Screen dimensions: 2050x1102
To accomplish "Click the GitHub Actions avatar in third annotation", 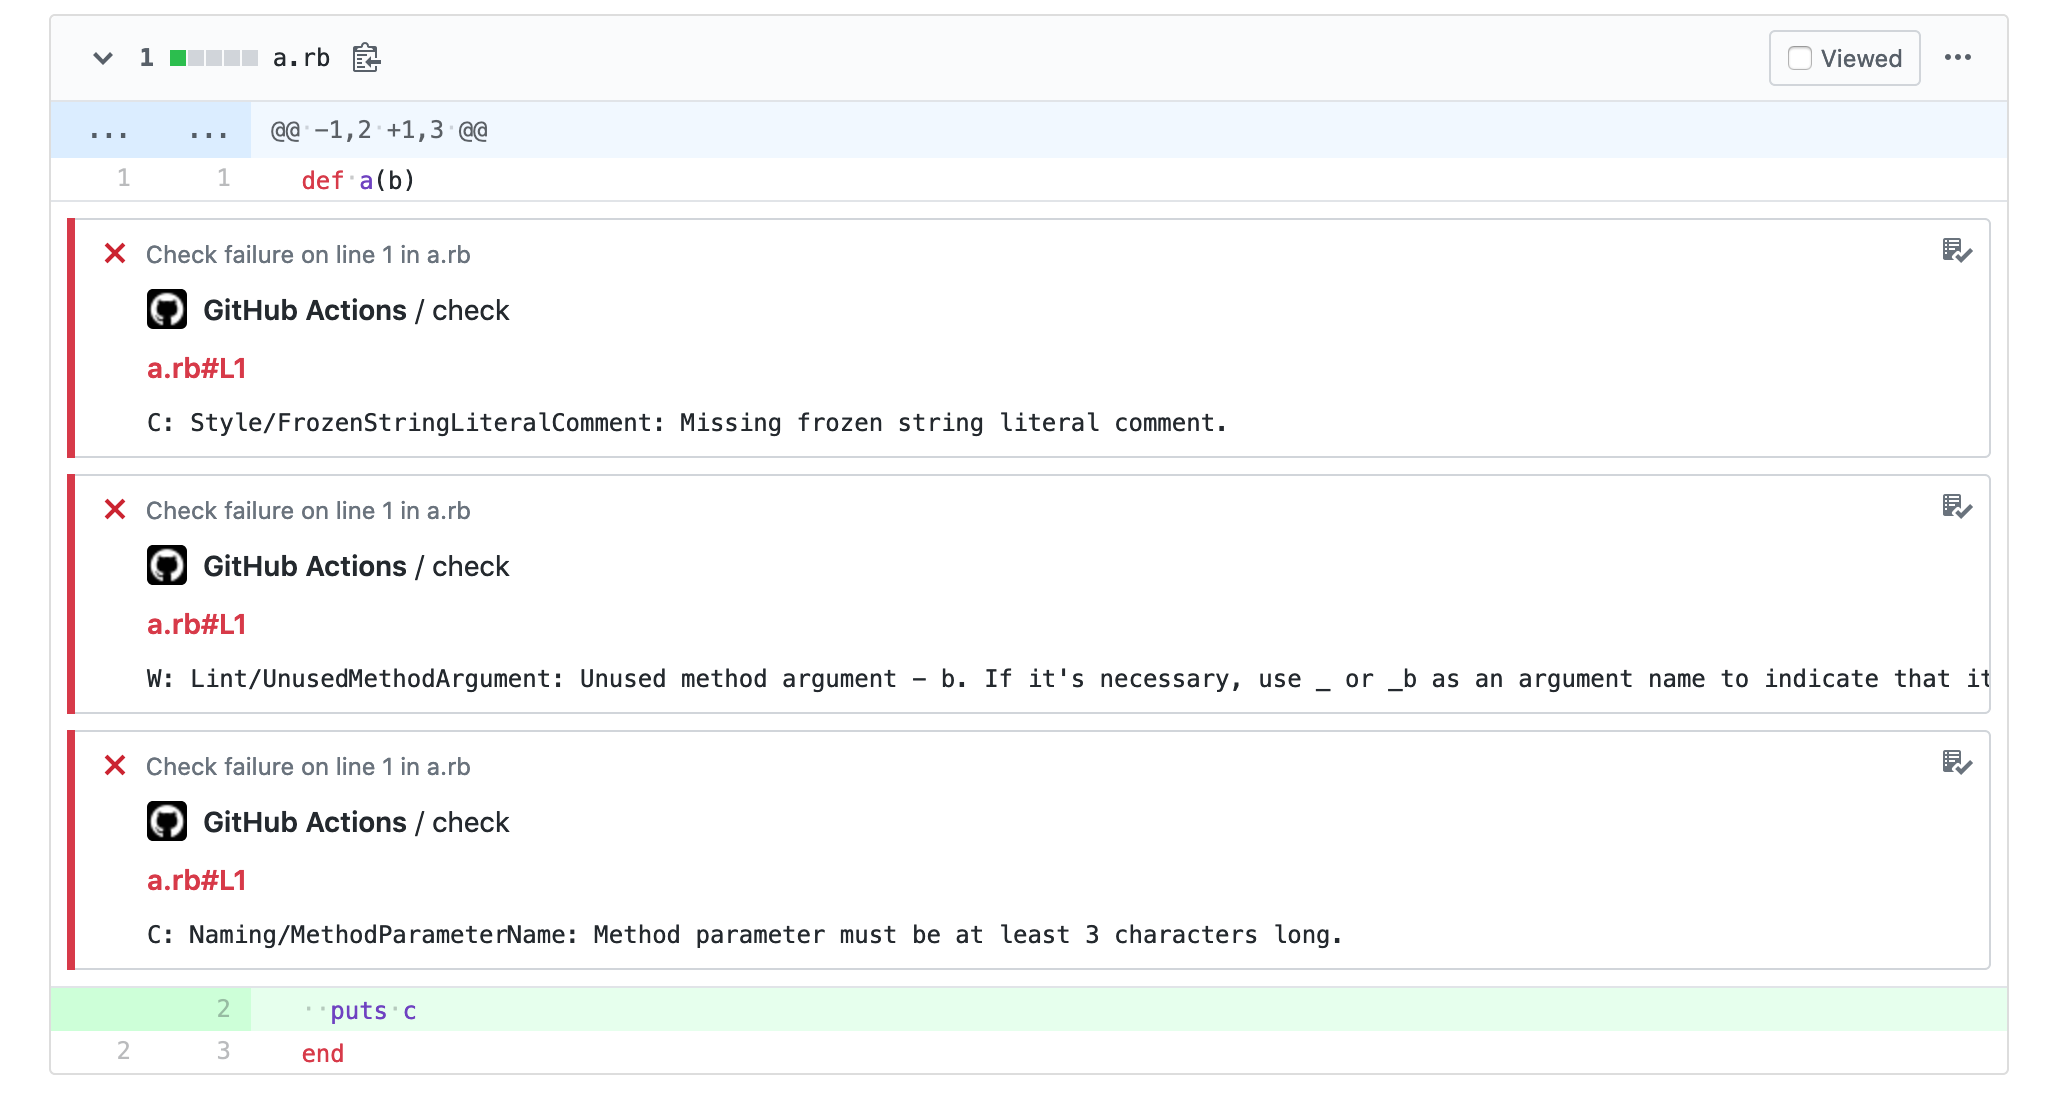I will coord(167,821).
